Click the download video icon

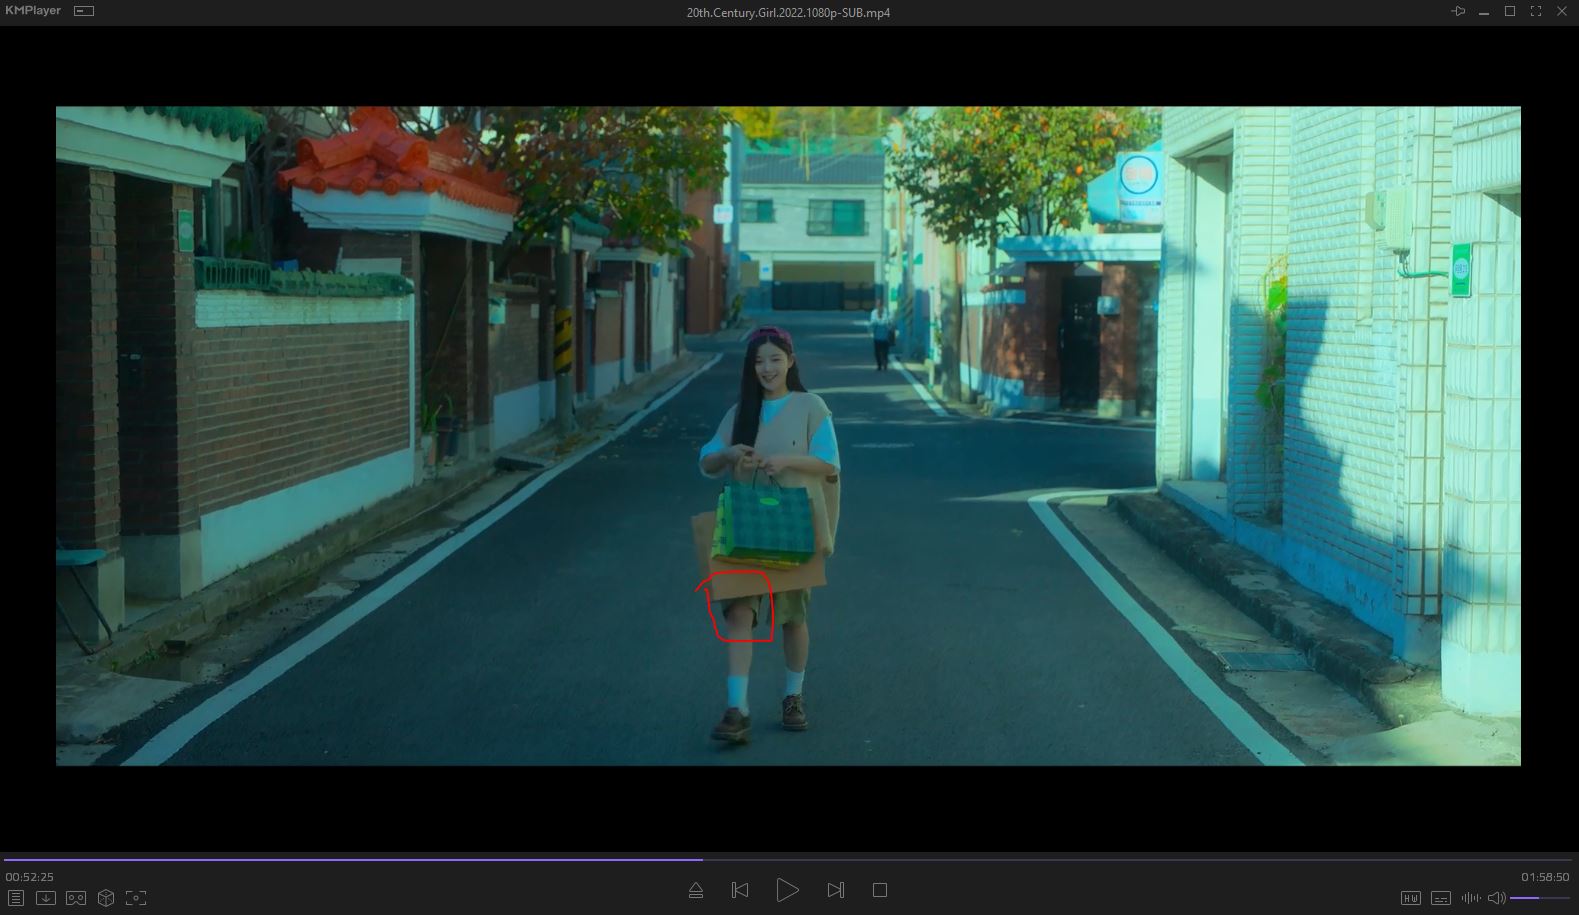[46, 898]
